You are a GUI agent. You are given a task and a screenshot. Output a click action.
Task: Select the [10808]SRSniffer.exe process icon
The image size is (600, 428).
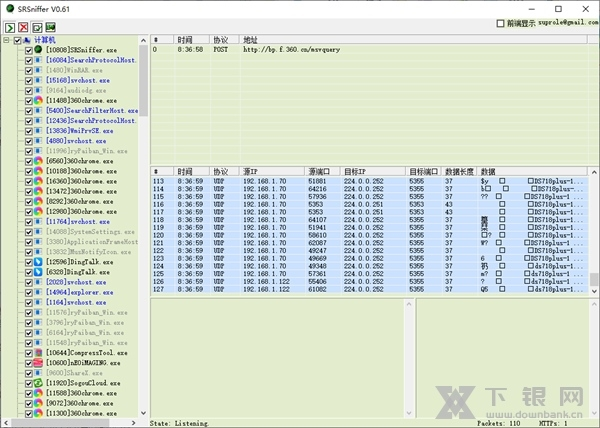click(38, 49)
